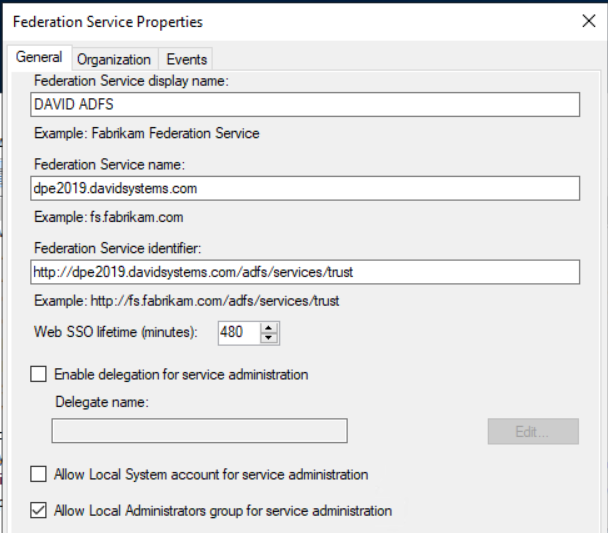Click the Example: Fabrikam Federation Service text
The image size is (608, 533).
point(146,133)
